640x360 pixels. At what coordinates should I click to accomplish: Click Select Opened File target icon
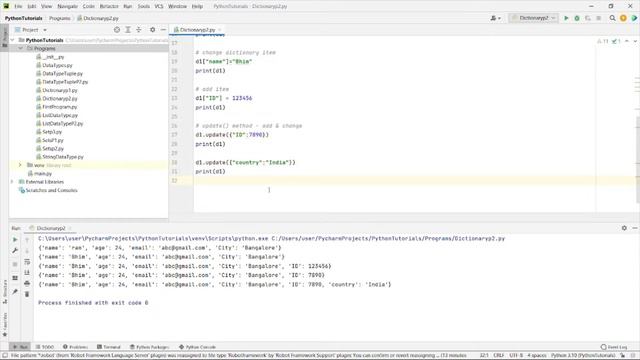117,30
